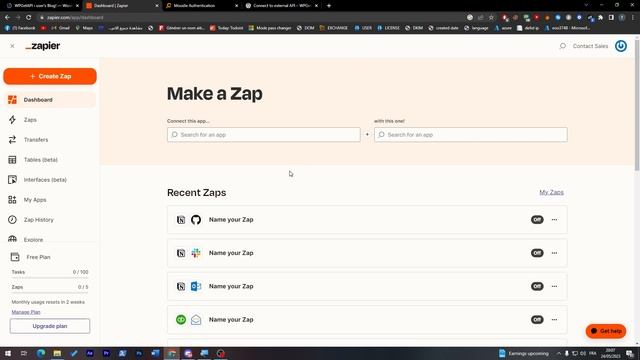Image resolution: width=640 pixels, height=360 pixels.
Task: Open the Windows Start menu
Action: (x=8, y=353)
